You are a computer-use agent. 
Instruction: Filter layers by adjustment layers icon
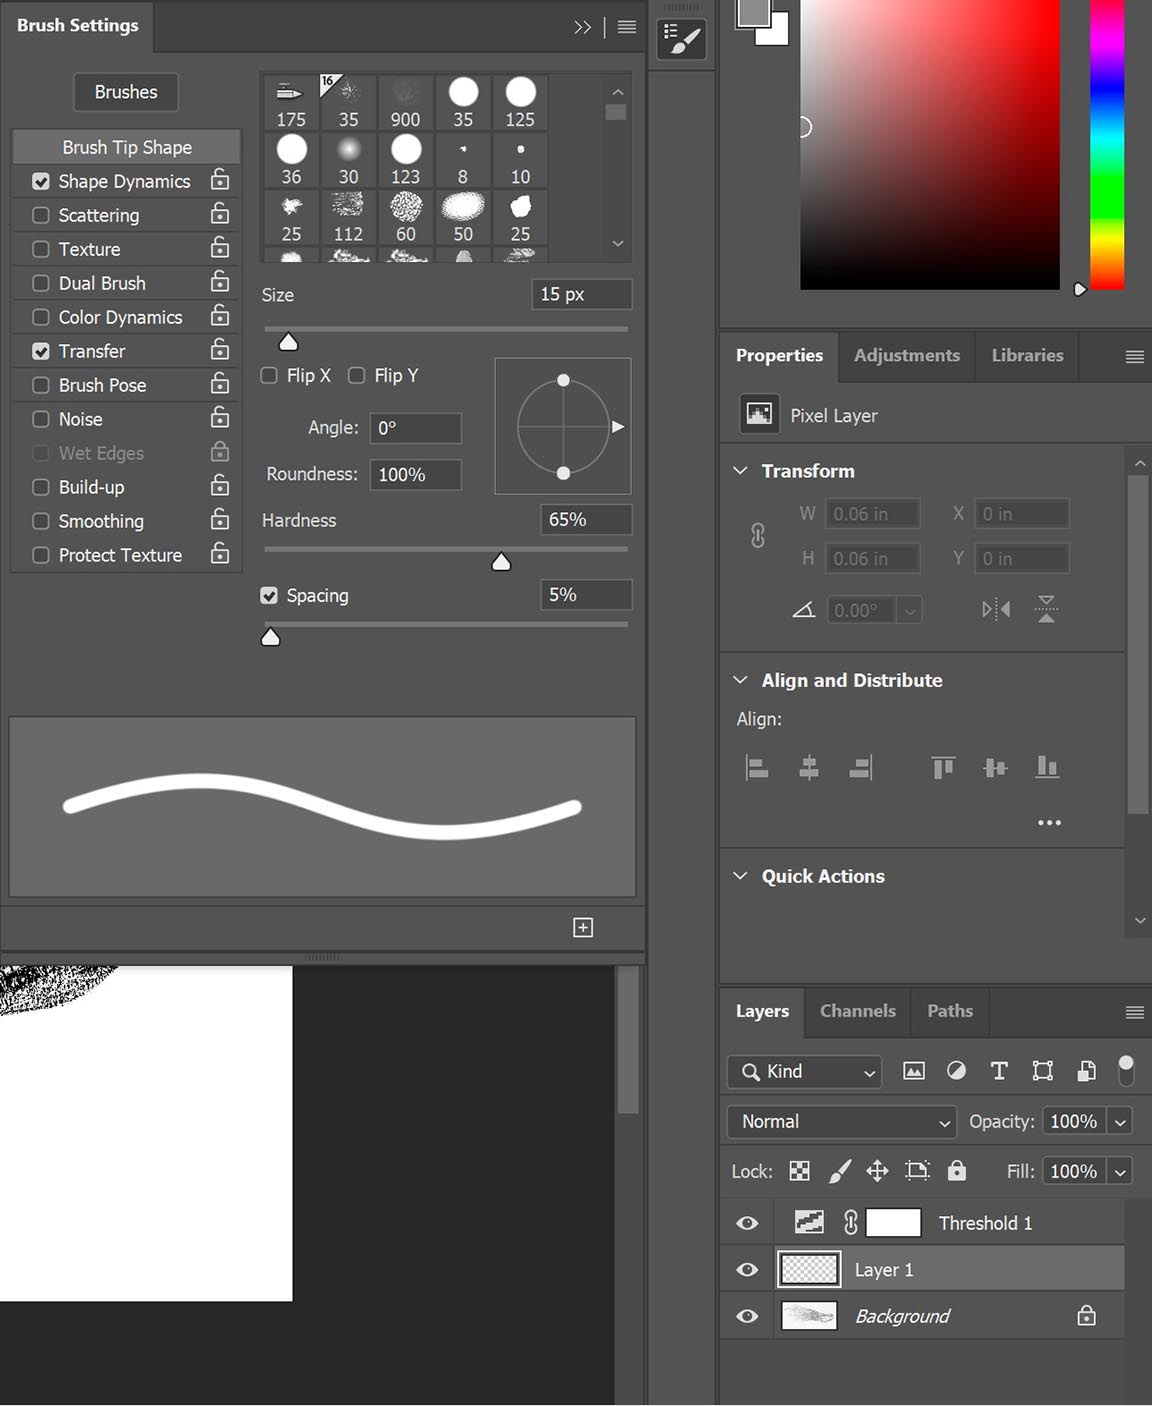(x=956, y=1071)
